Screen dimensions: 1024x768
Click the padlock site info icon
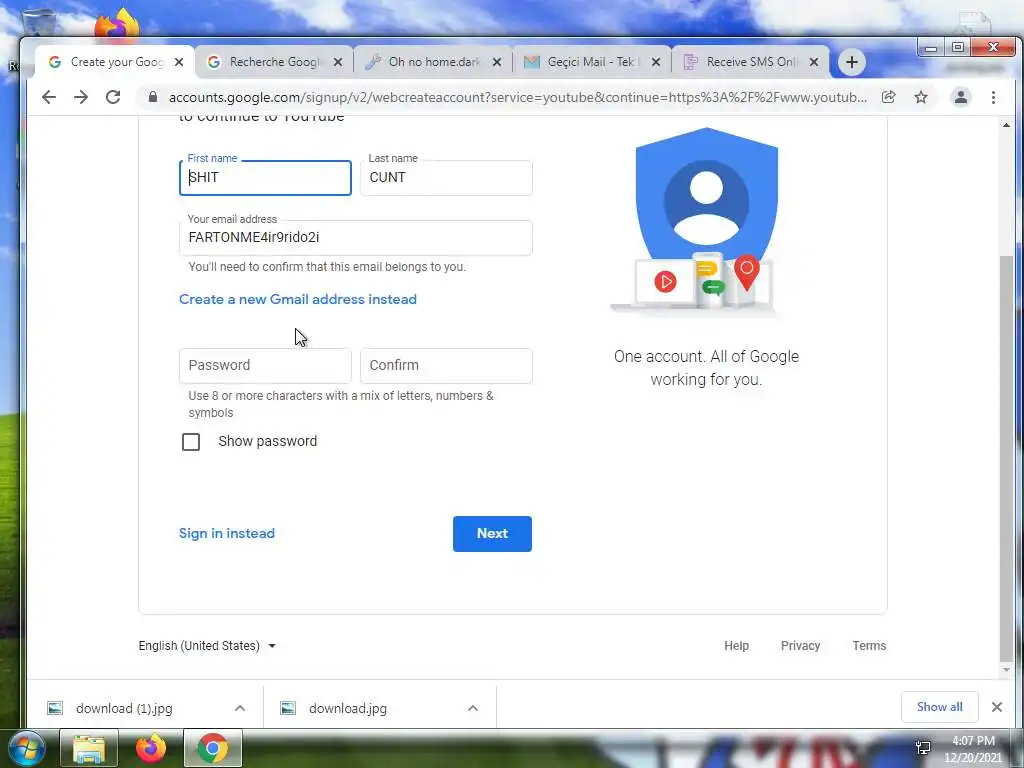153,97
